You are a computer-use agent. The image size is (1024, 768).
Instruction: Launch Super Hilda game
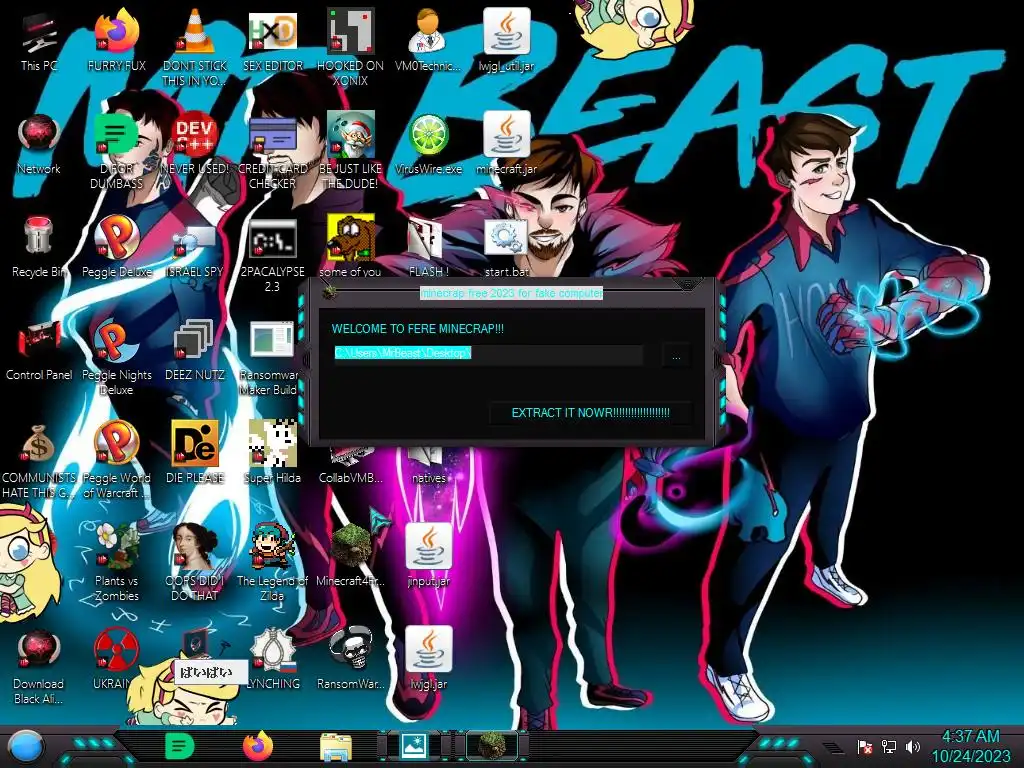tap(272, 453)
